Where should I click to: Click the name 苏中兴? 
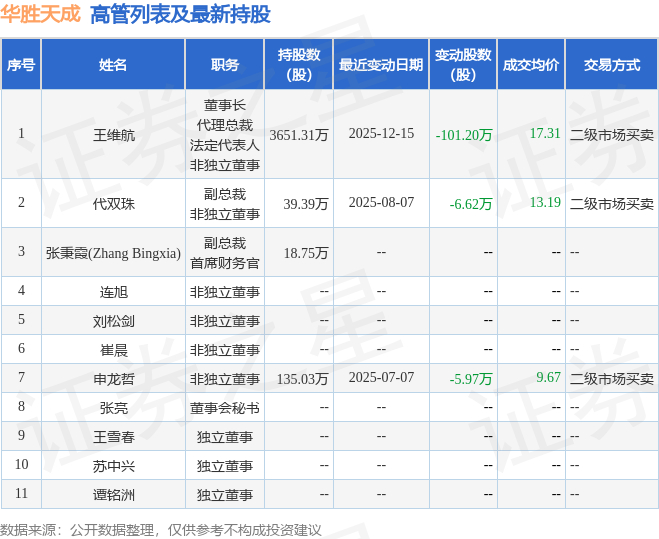[x=114, y=466]
